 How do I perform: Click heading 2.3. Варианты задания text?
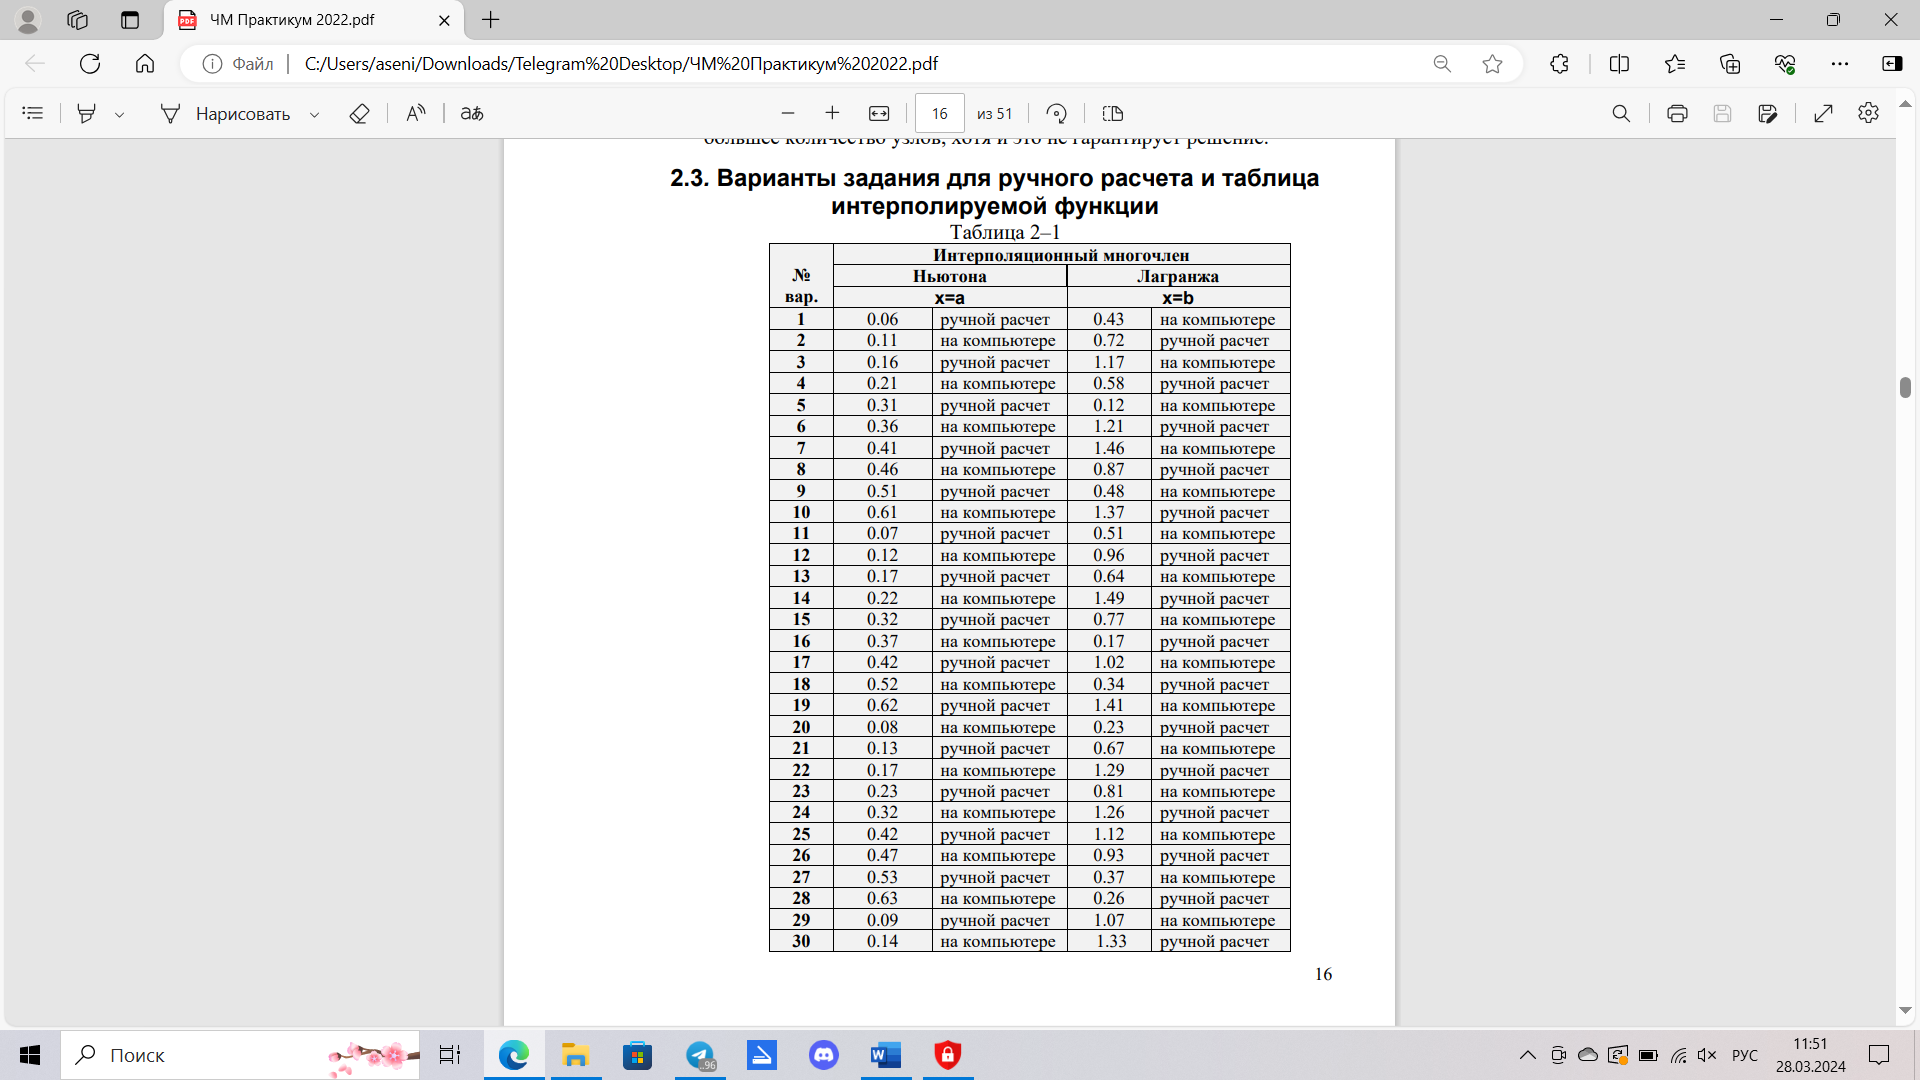[x=994, y=192]
